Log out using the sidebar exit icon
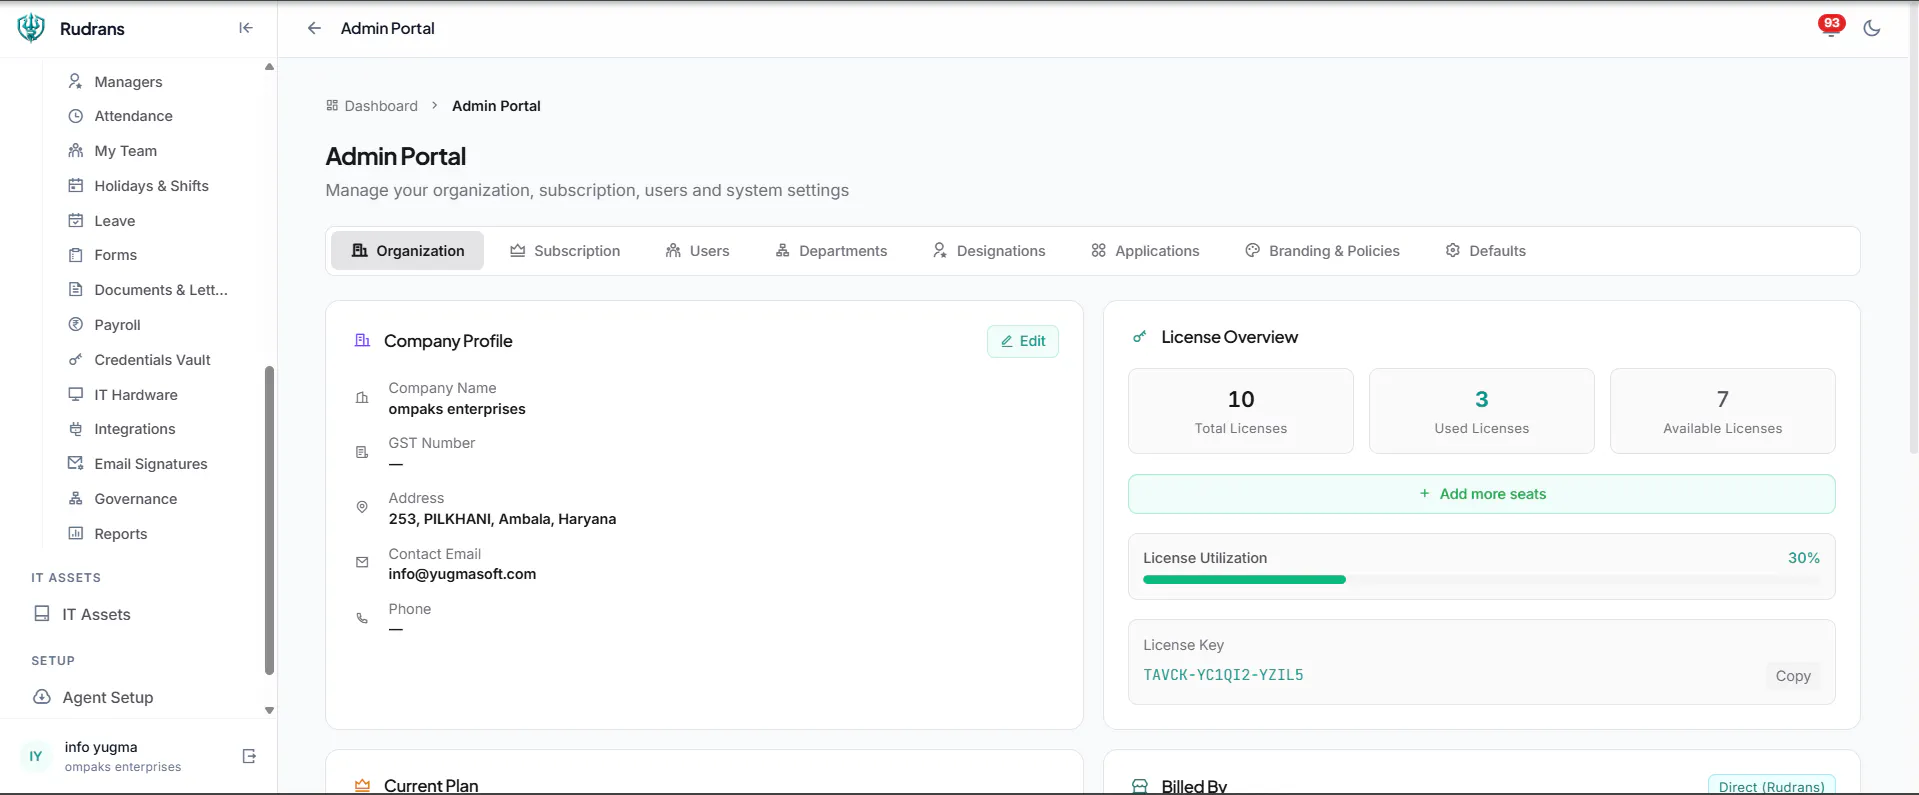Screen dimensions: 1919x795 (250, 756)
